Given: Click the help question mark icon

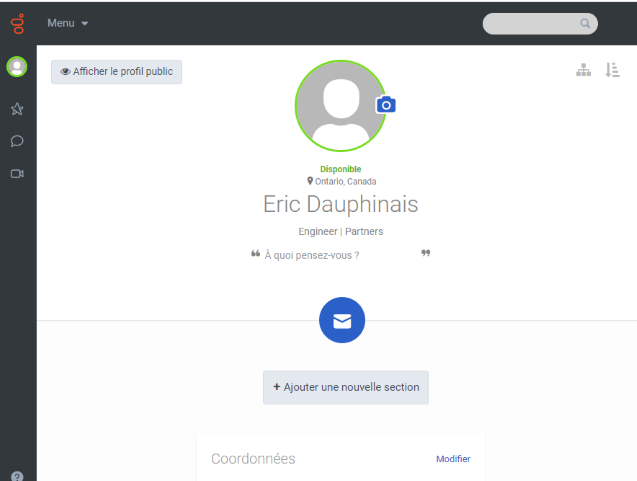Looking at the screenshot, I should [x=17, y=476].
